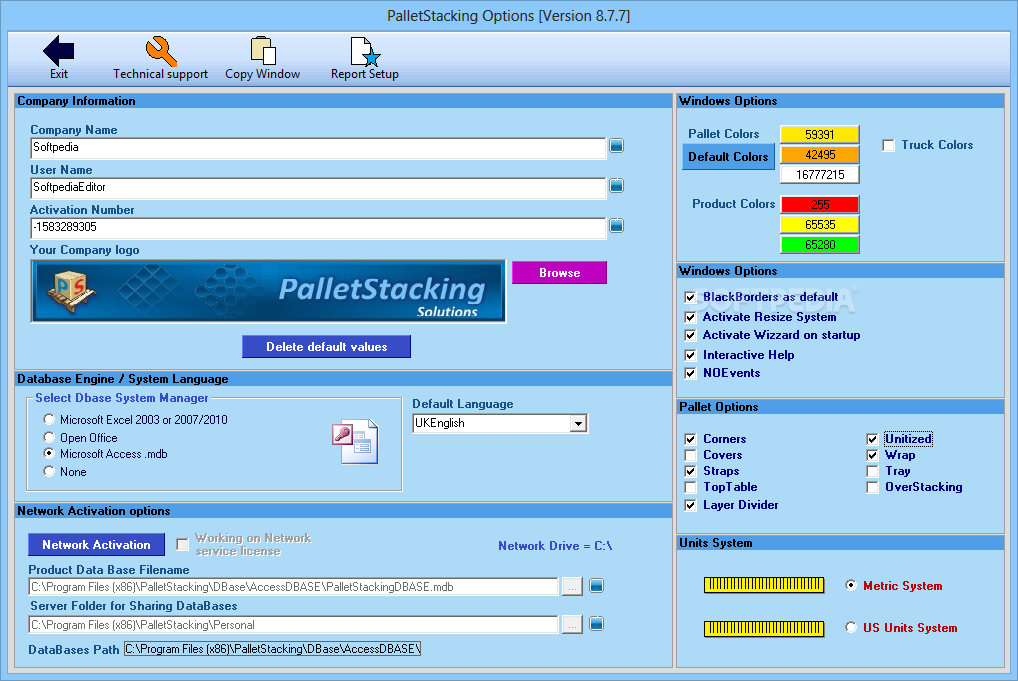The height and width of the screenshot is (681, 1018).
Task: Click the Activation Number input field
Action: (318, 228)
